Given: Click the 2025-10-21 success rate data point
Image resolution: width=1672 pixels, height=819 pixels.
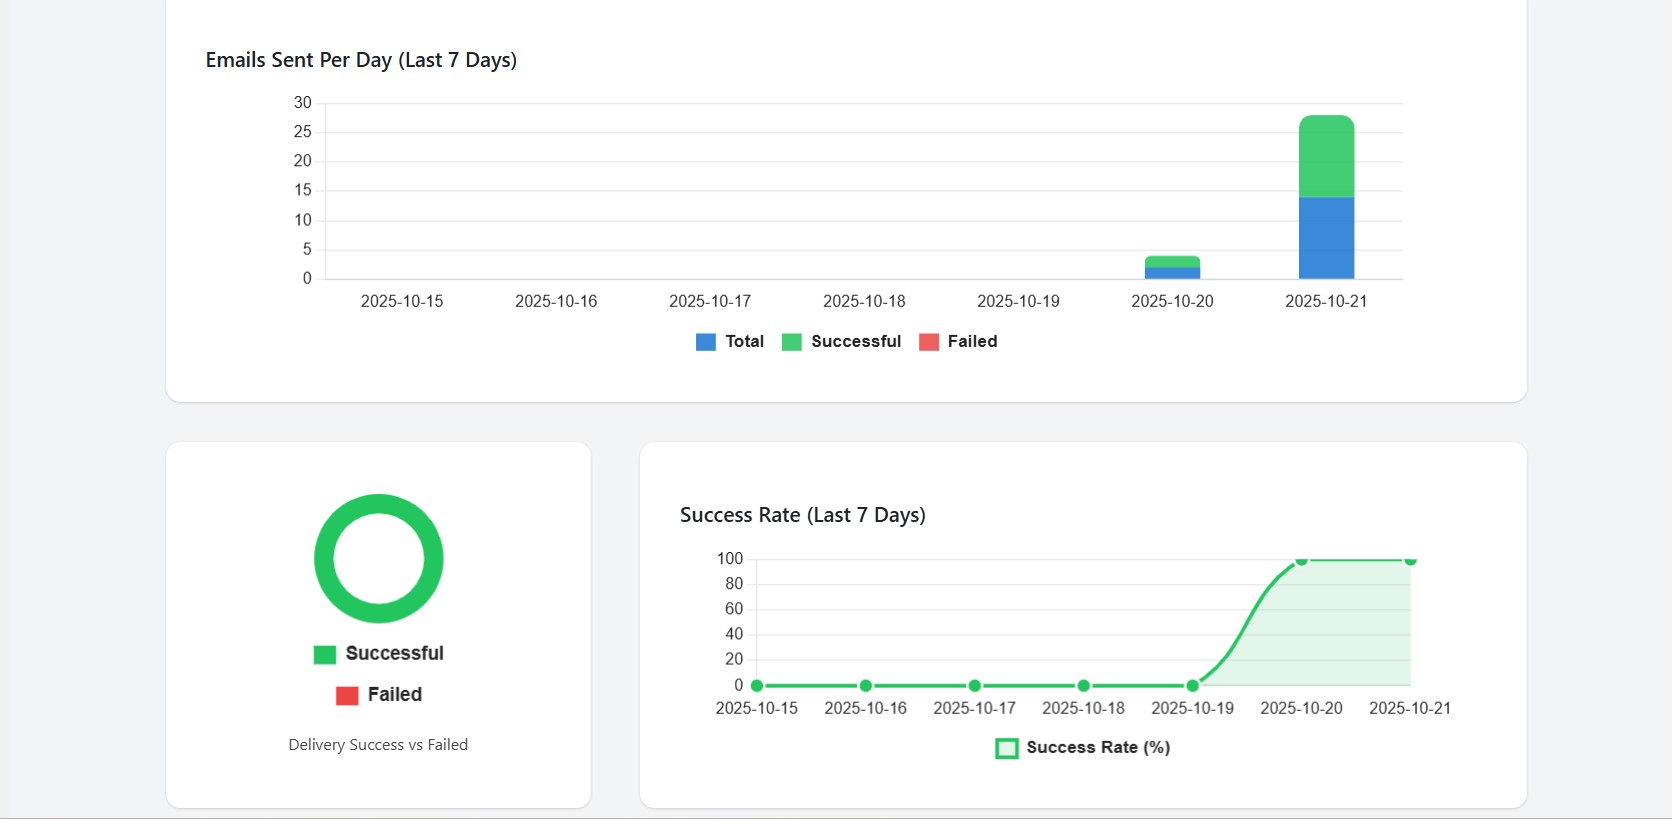Looking at the screenshot, I should click(1410, 561).
